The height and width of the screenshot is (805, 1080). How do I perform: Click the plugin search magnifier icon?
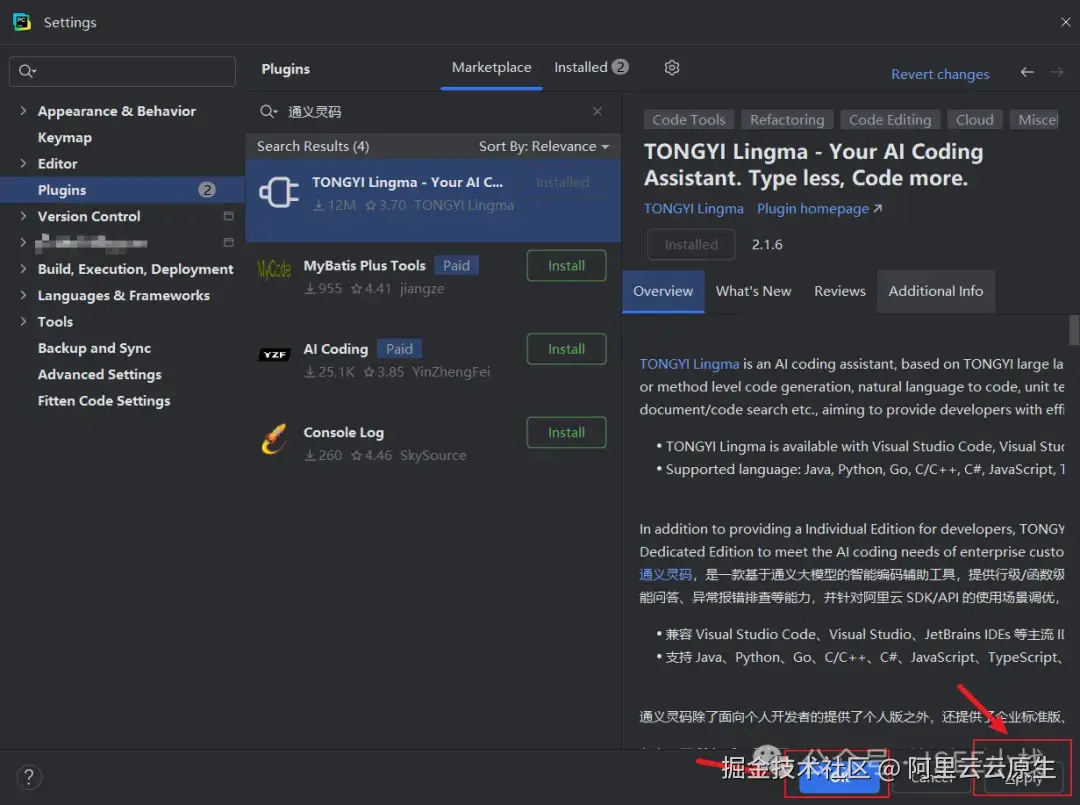pyautogui.click(x=268, y=112)
